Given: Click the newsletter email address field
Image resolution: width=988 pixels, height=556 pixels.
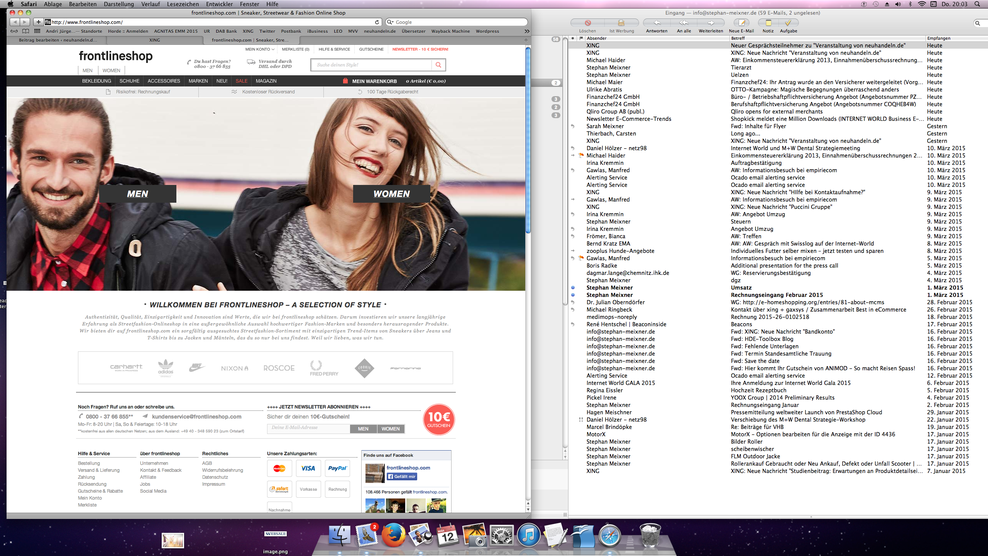Looking at the screenshot, I should [x=308, y=429].
